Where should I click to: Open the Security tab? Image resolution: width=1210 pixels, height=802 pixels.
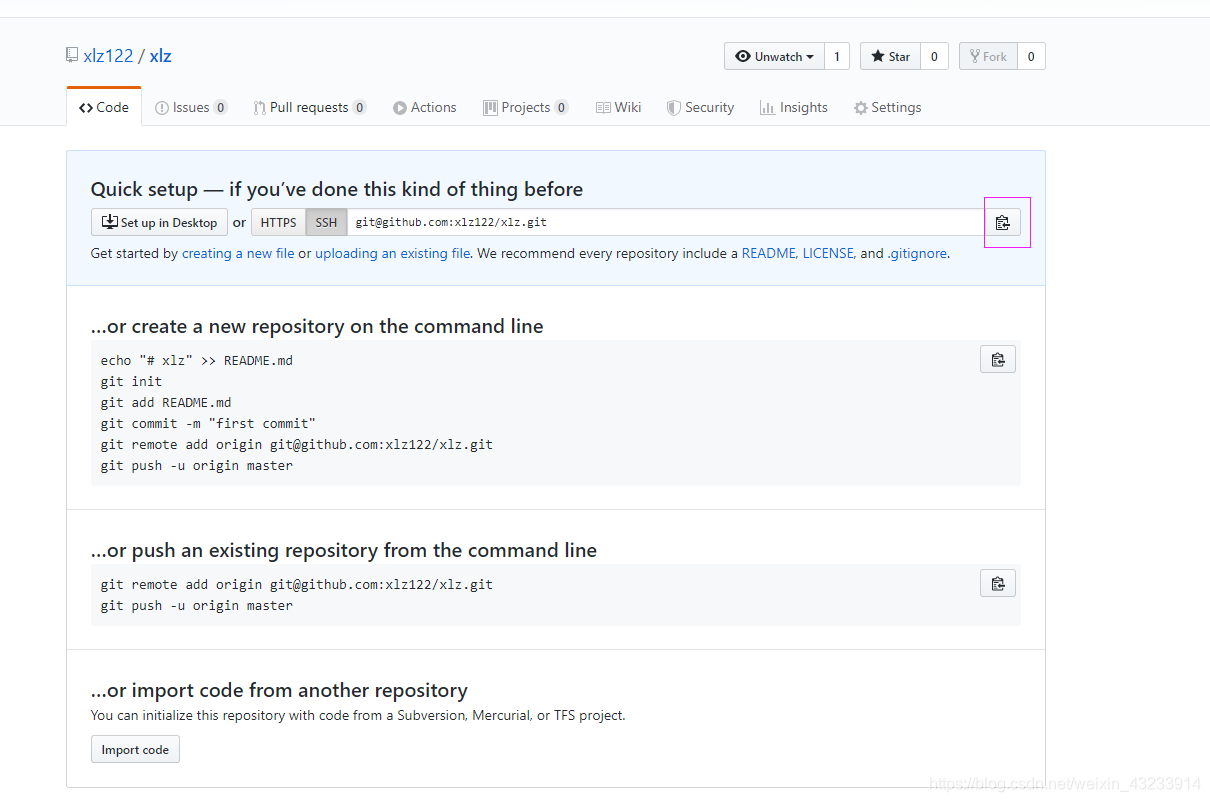701,107
